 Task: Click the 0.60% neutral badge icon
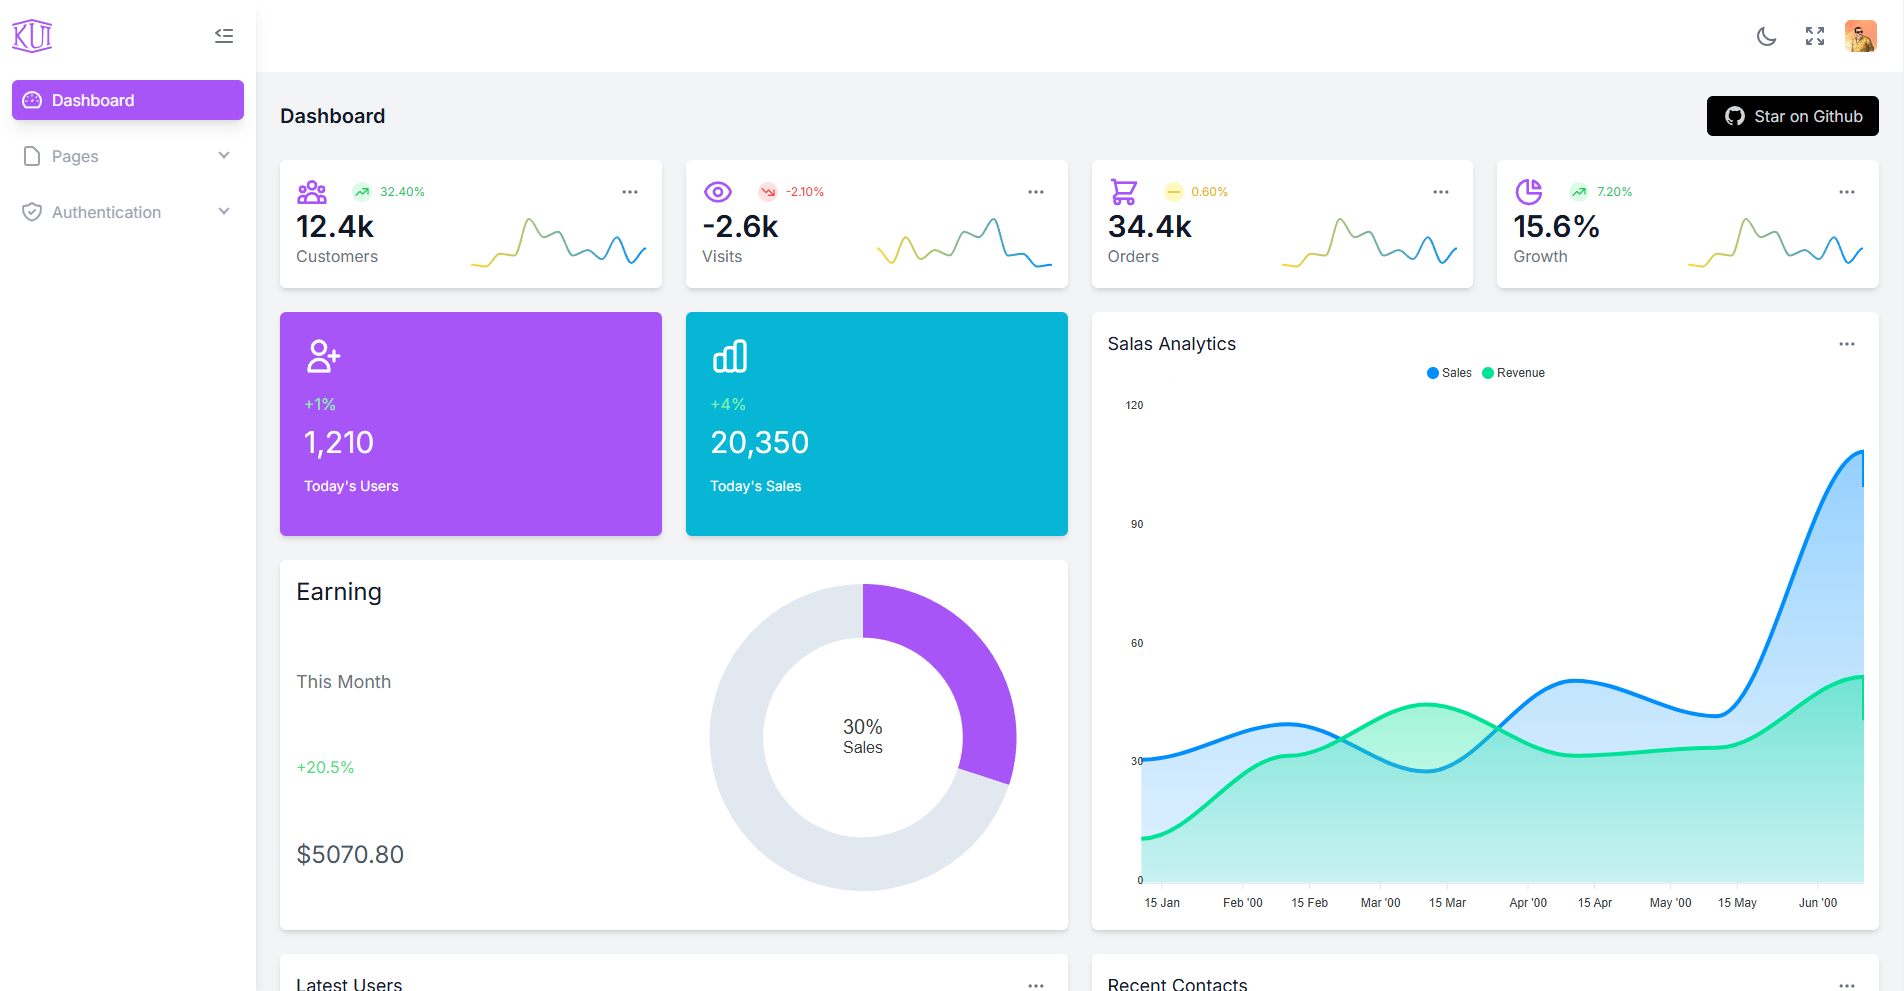tap(1174, 192)
